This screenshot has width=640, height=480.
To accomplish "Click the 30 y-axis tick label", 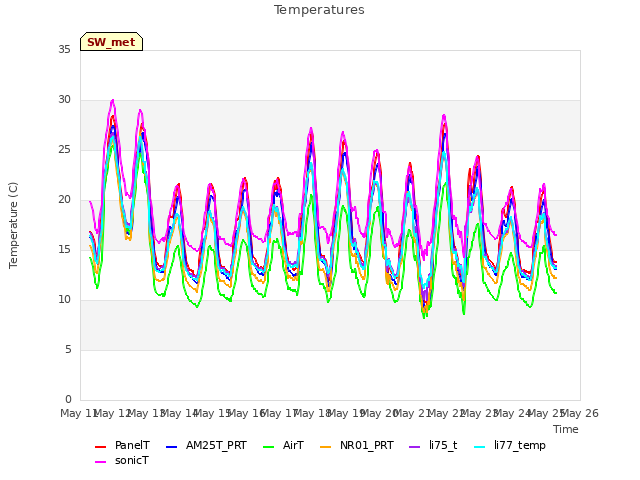I will tap(64, 100).
